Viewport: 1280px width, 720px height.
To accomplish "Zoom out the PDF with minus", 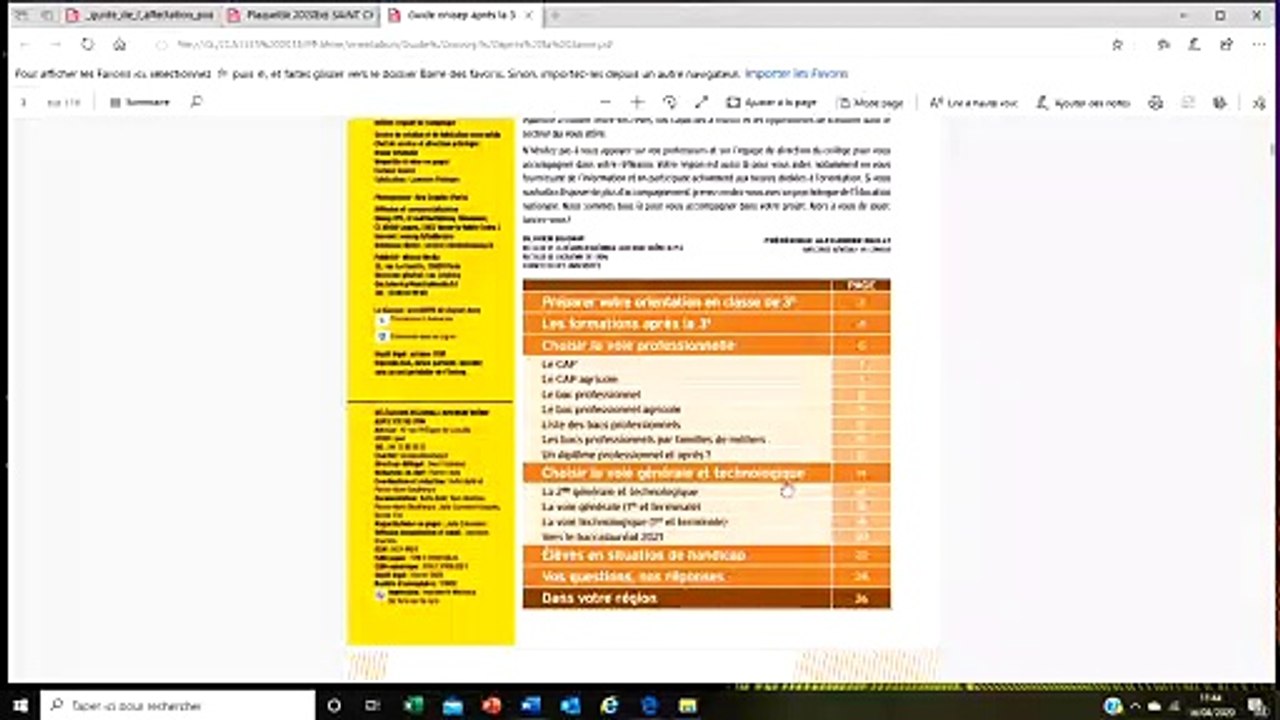I will [605, 102].
